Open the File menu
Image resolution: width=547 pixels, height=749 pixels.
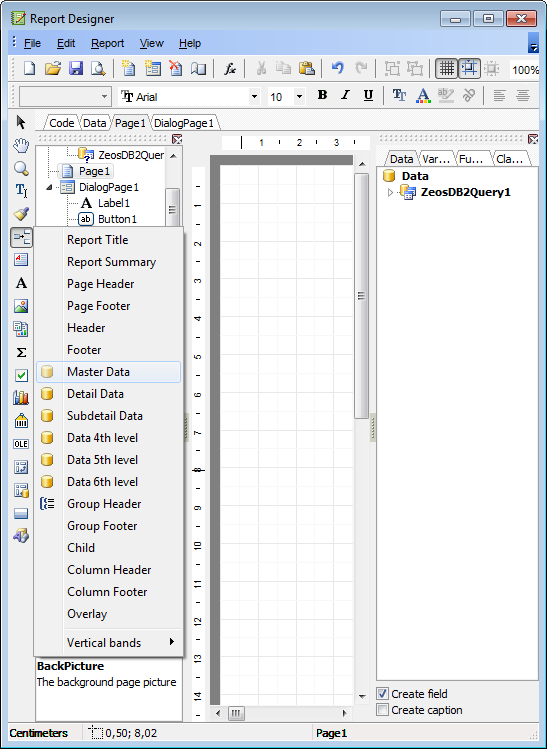point(32,43)
